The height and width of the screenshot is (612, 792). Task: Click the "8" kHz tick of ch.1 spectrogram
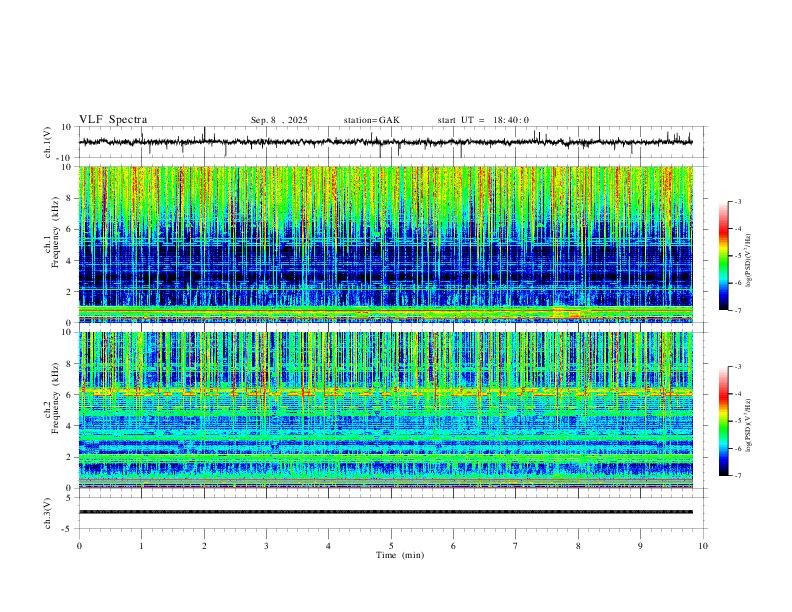[70, 198]
